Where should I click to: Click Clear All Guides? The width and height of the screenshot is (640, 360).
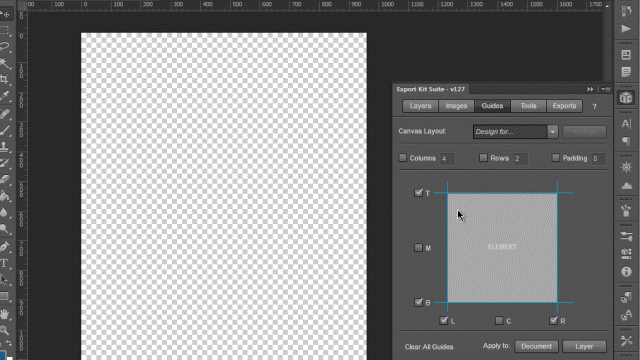click(x=429, y=347)
